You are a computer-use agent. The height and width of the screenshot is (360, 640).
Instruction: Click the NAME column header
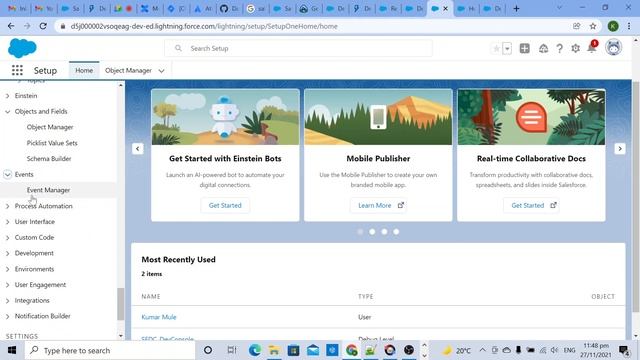click(x=151, y=297)
